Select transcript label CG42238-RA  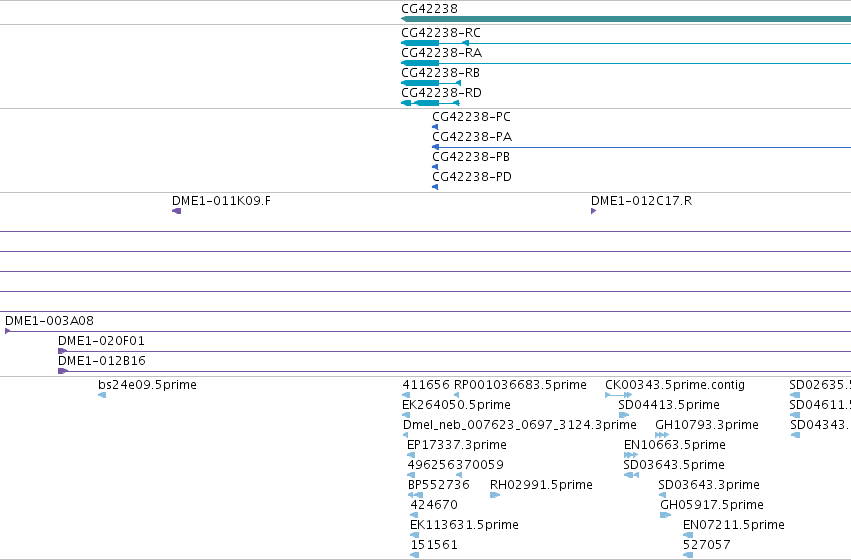[x=441, y=53]
